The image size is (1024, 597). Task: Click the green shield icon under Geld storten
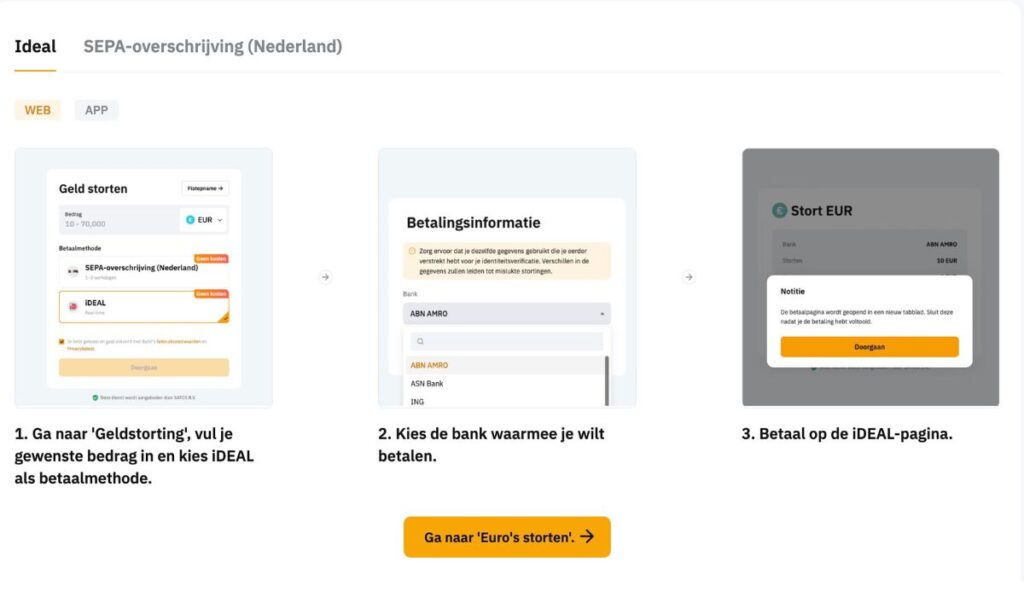[x=95, y=397]
